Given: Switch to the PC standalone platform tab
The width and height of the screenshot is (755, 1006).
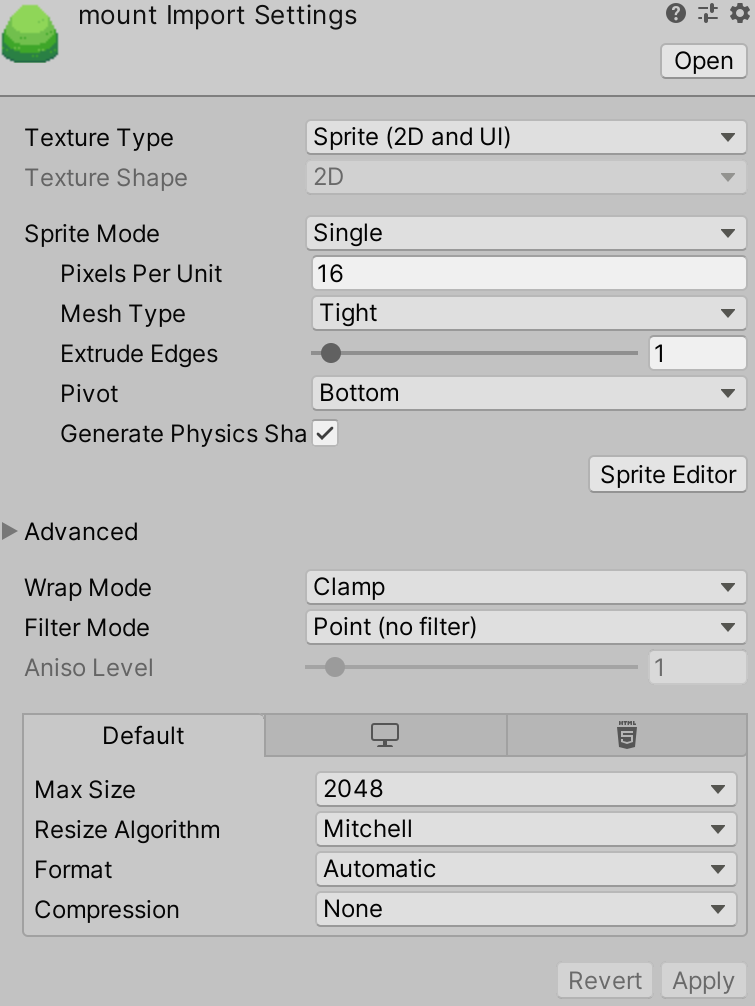Looking at the screenshot, I should 385,735.
